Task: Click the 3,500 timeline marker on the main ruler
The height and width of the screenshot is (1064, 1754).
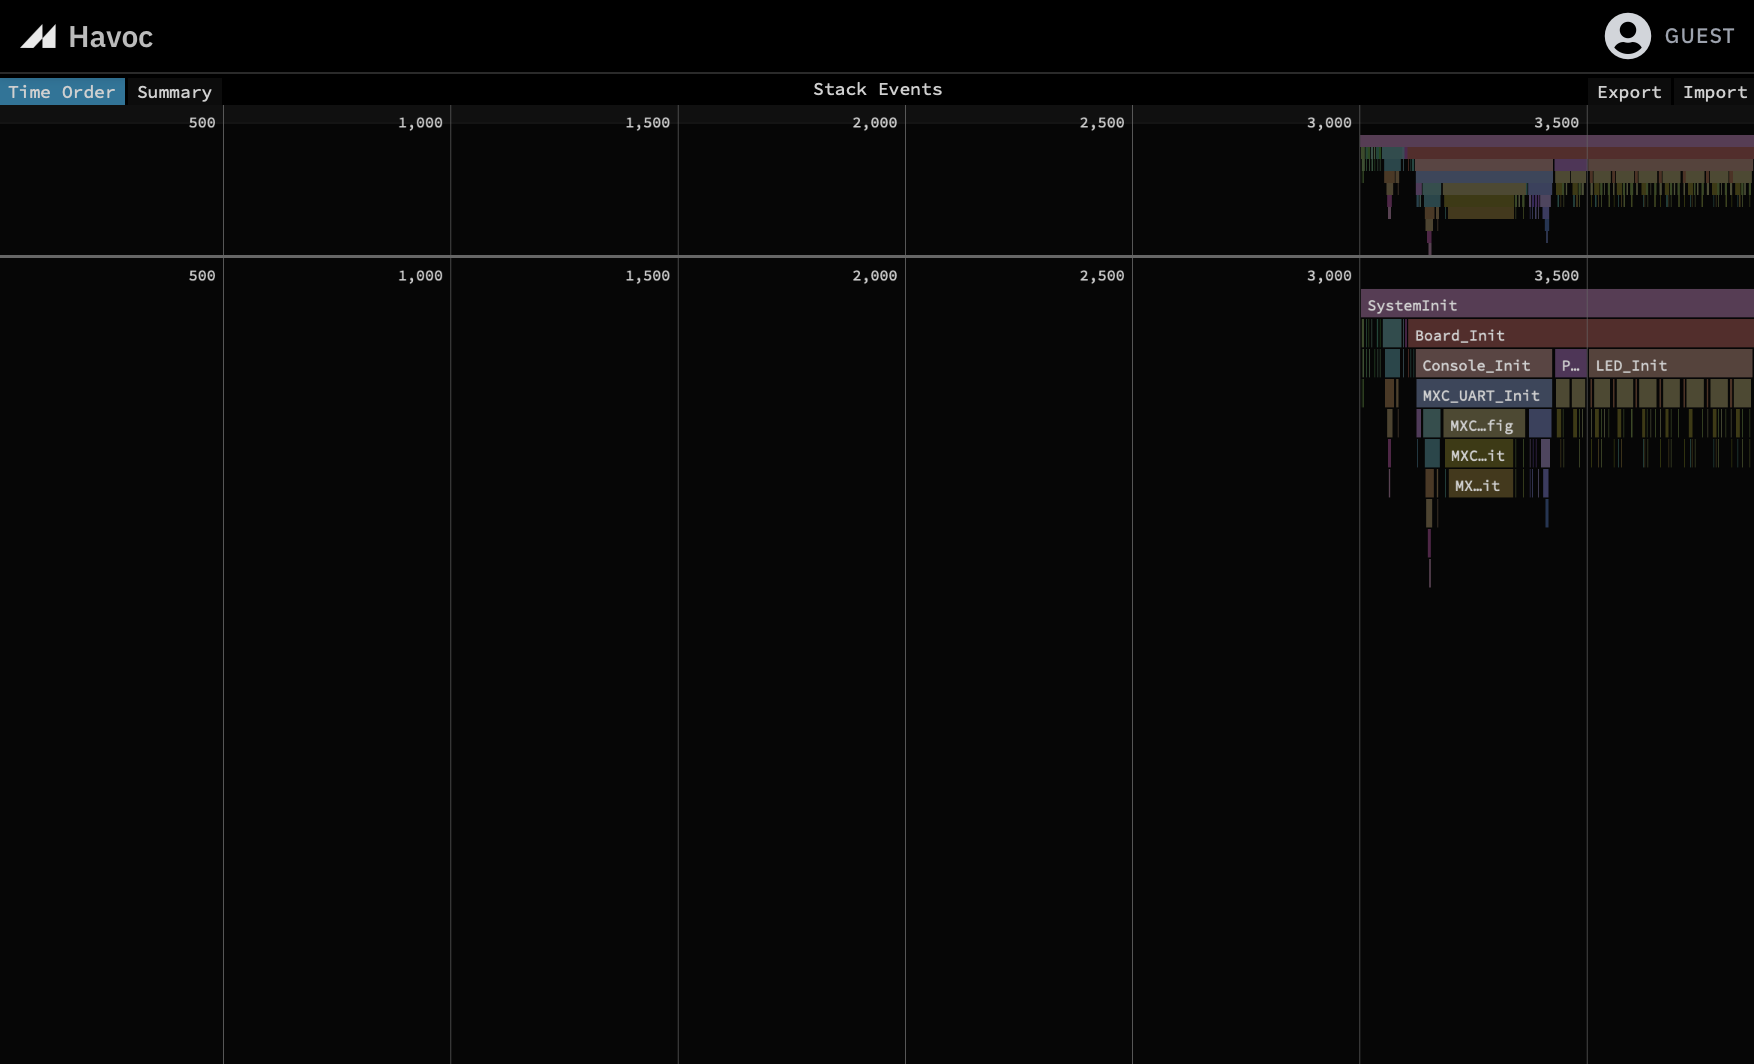Action: [x=1556, y=275]
